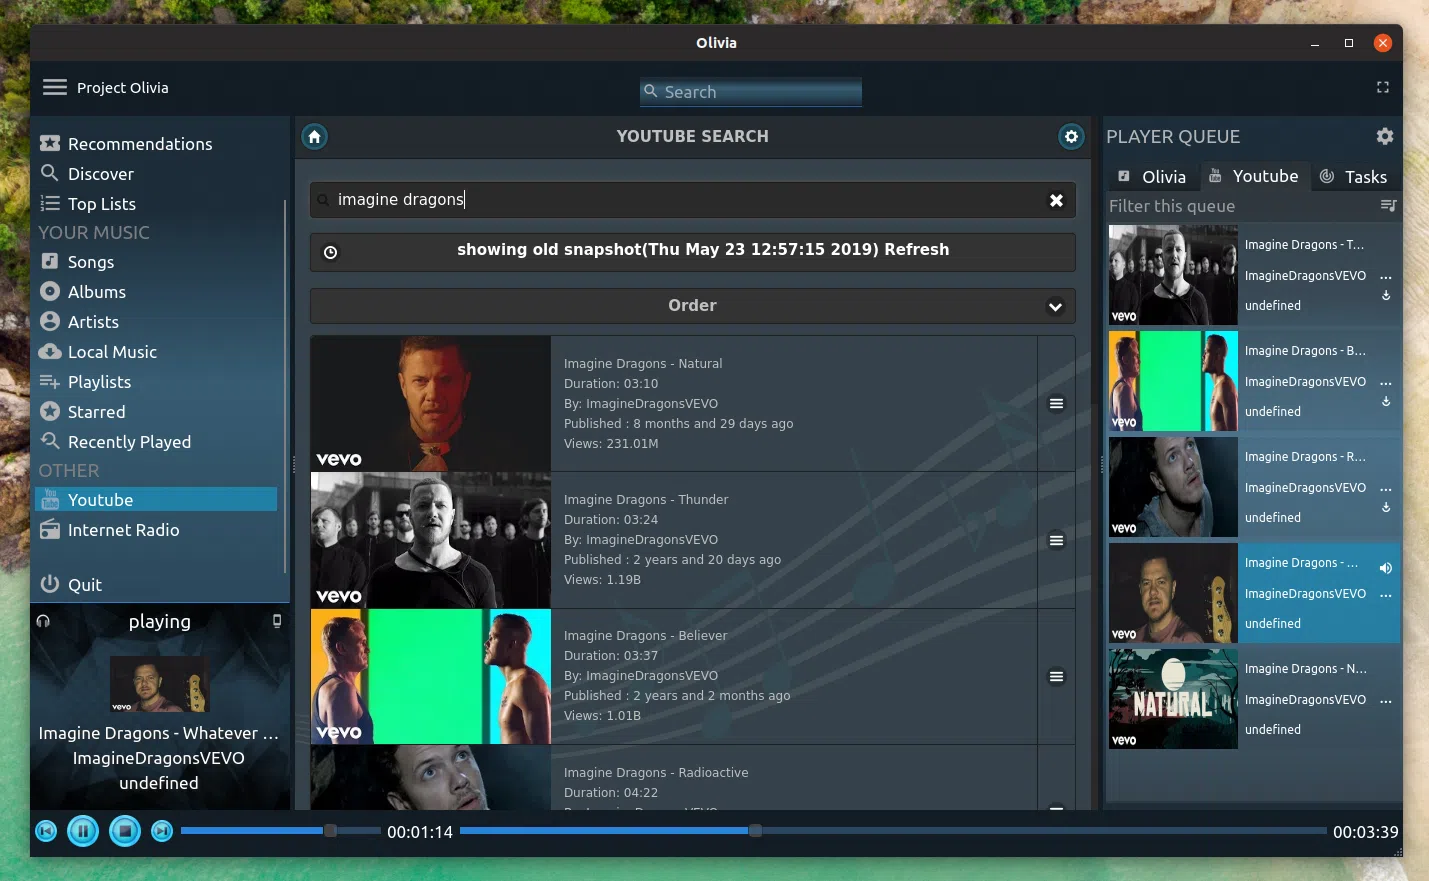
Task: Open YouTube search settings gear
Action: 1071,136
